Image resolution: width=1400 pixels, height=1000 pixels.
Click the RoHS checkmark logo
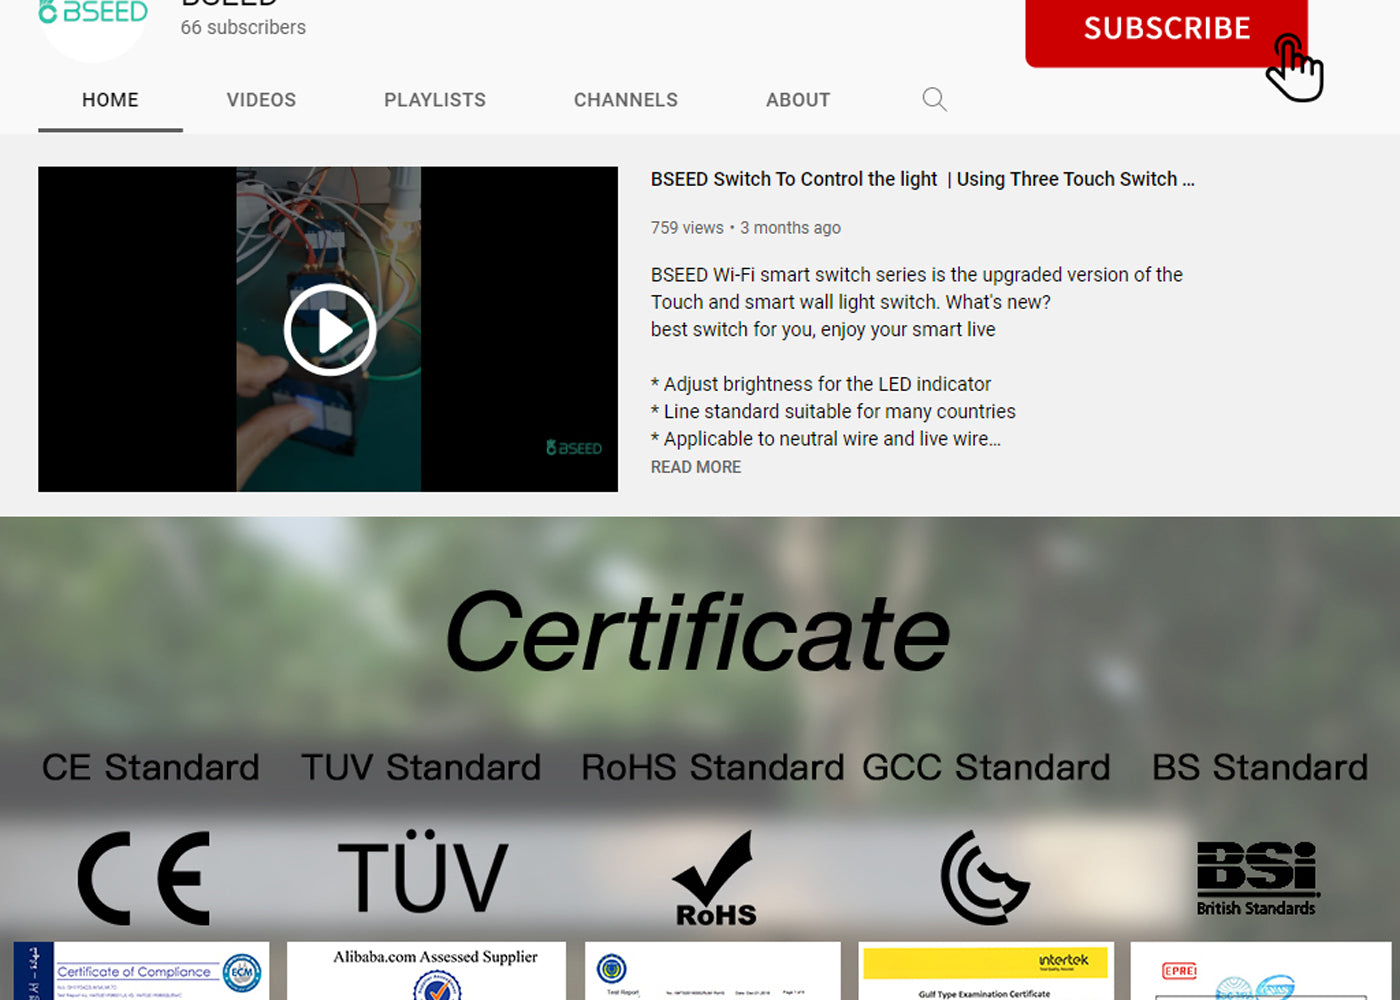715,878
